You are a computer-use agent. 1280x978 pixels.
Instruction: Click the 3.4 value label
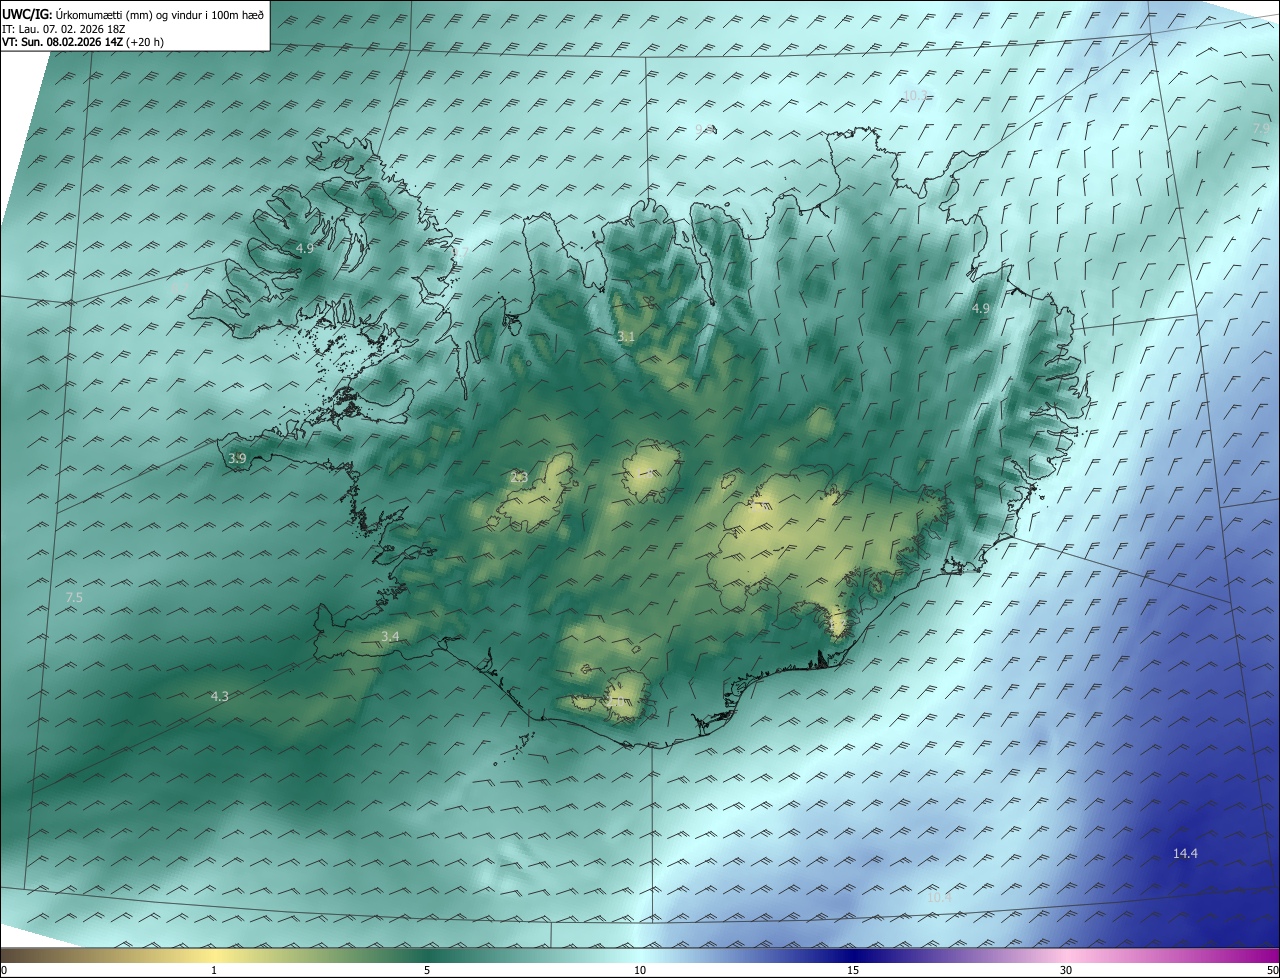pos(390,636)
